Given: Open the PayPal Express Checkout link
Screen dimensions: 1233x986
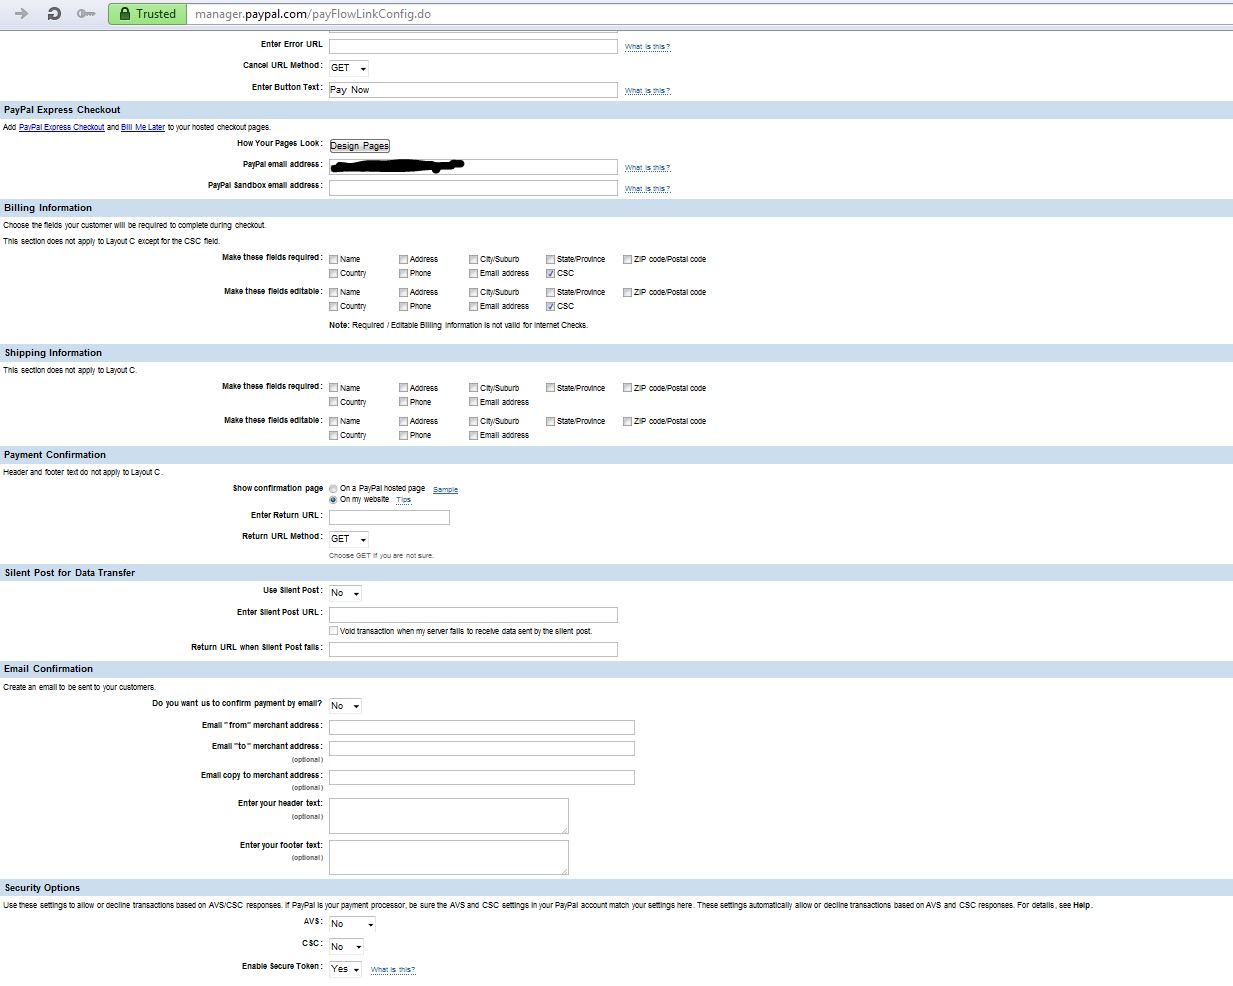Looking at the screenshot, I should pos(61,127).
